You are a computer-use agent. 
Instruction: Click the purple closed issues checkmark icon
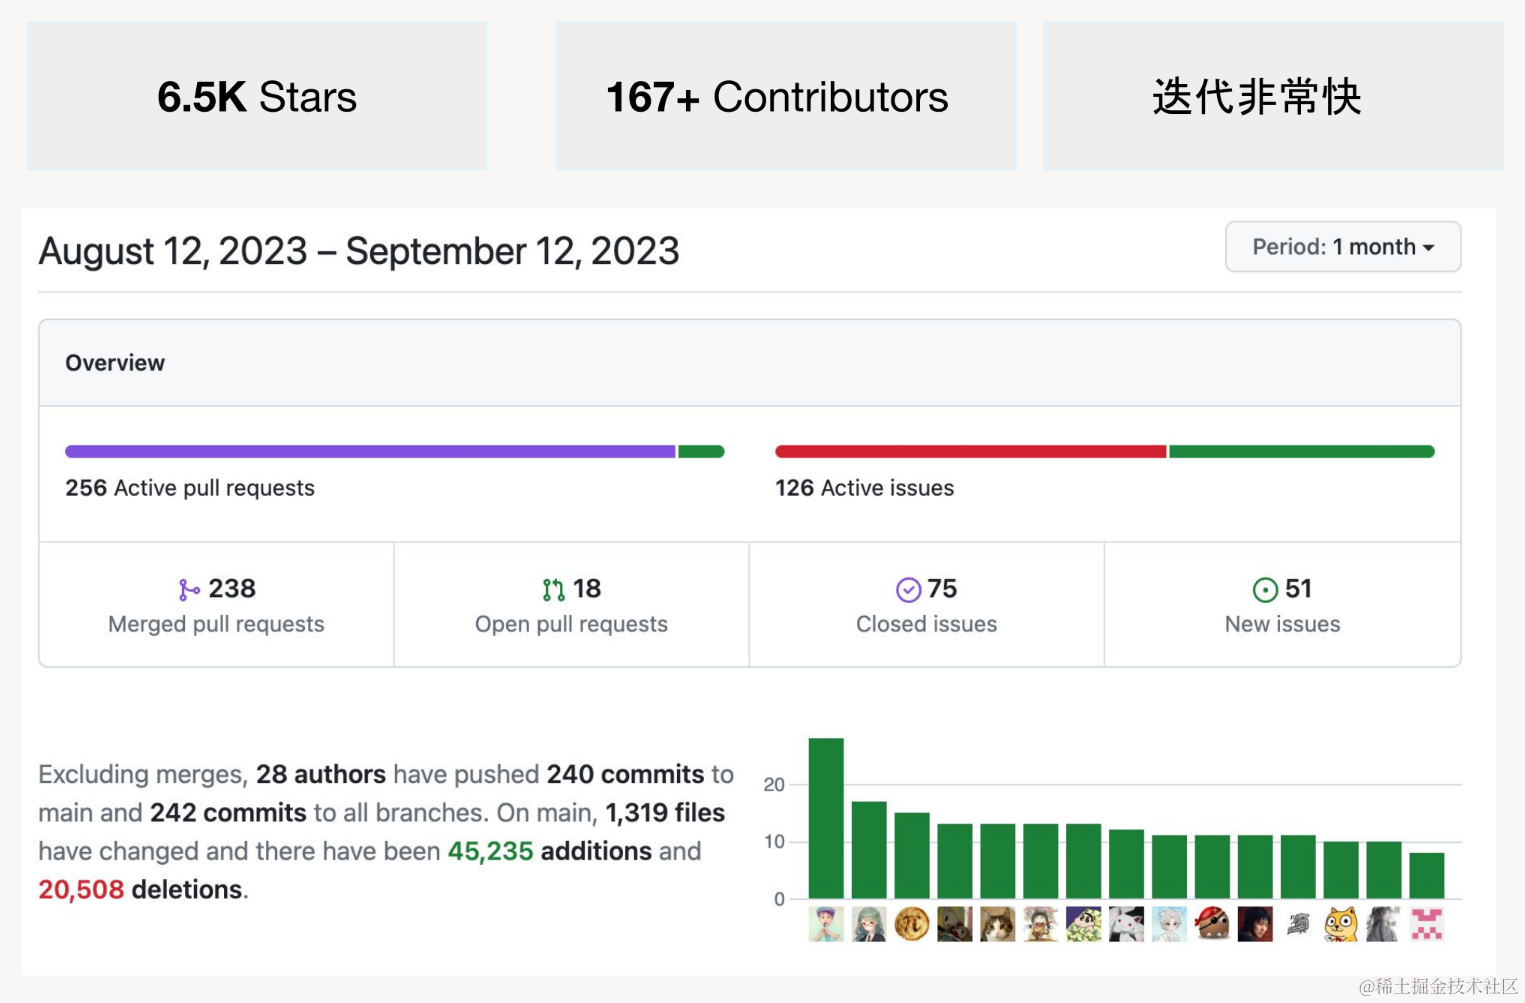[x=908, y=590]
